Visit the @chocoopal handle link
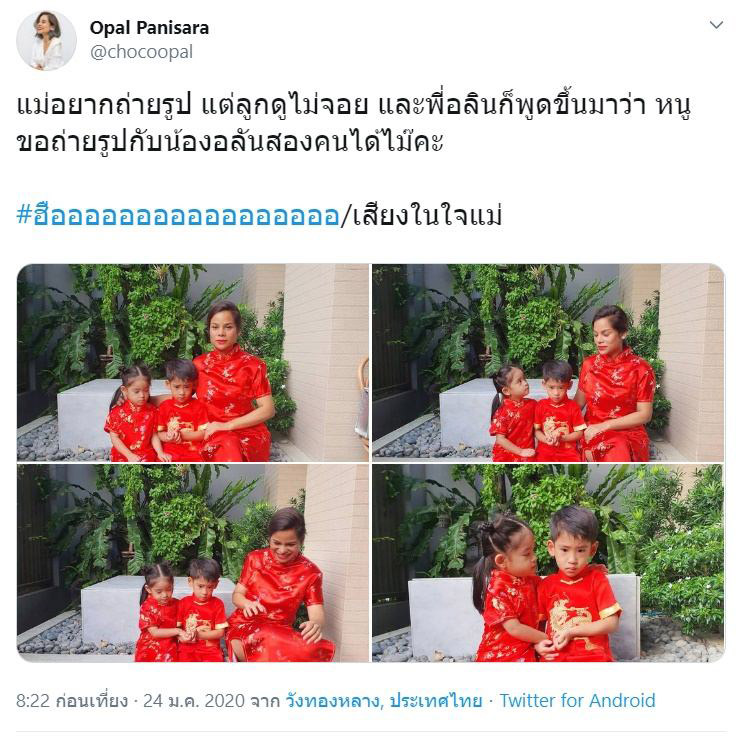Image resolution: width=743 pixels, height=737 pixels. pyautogui.click(x=141, y=52)
